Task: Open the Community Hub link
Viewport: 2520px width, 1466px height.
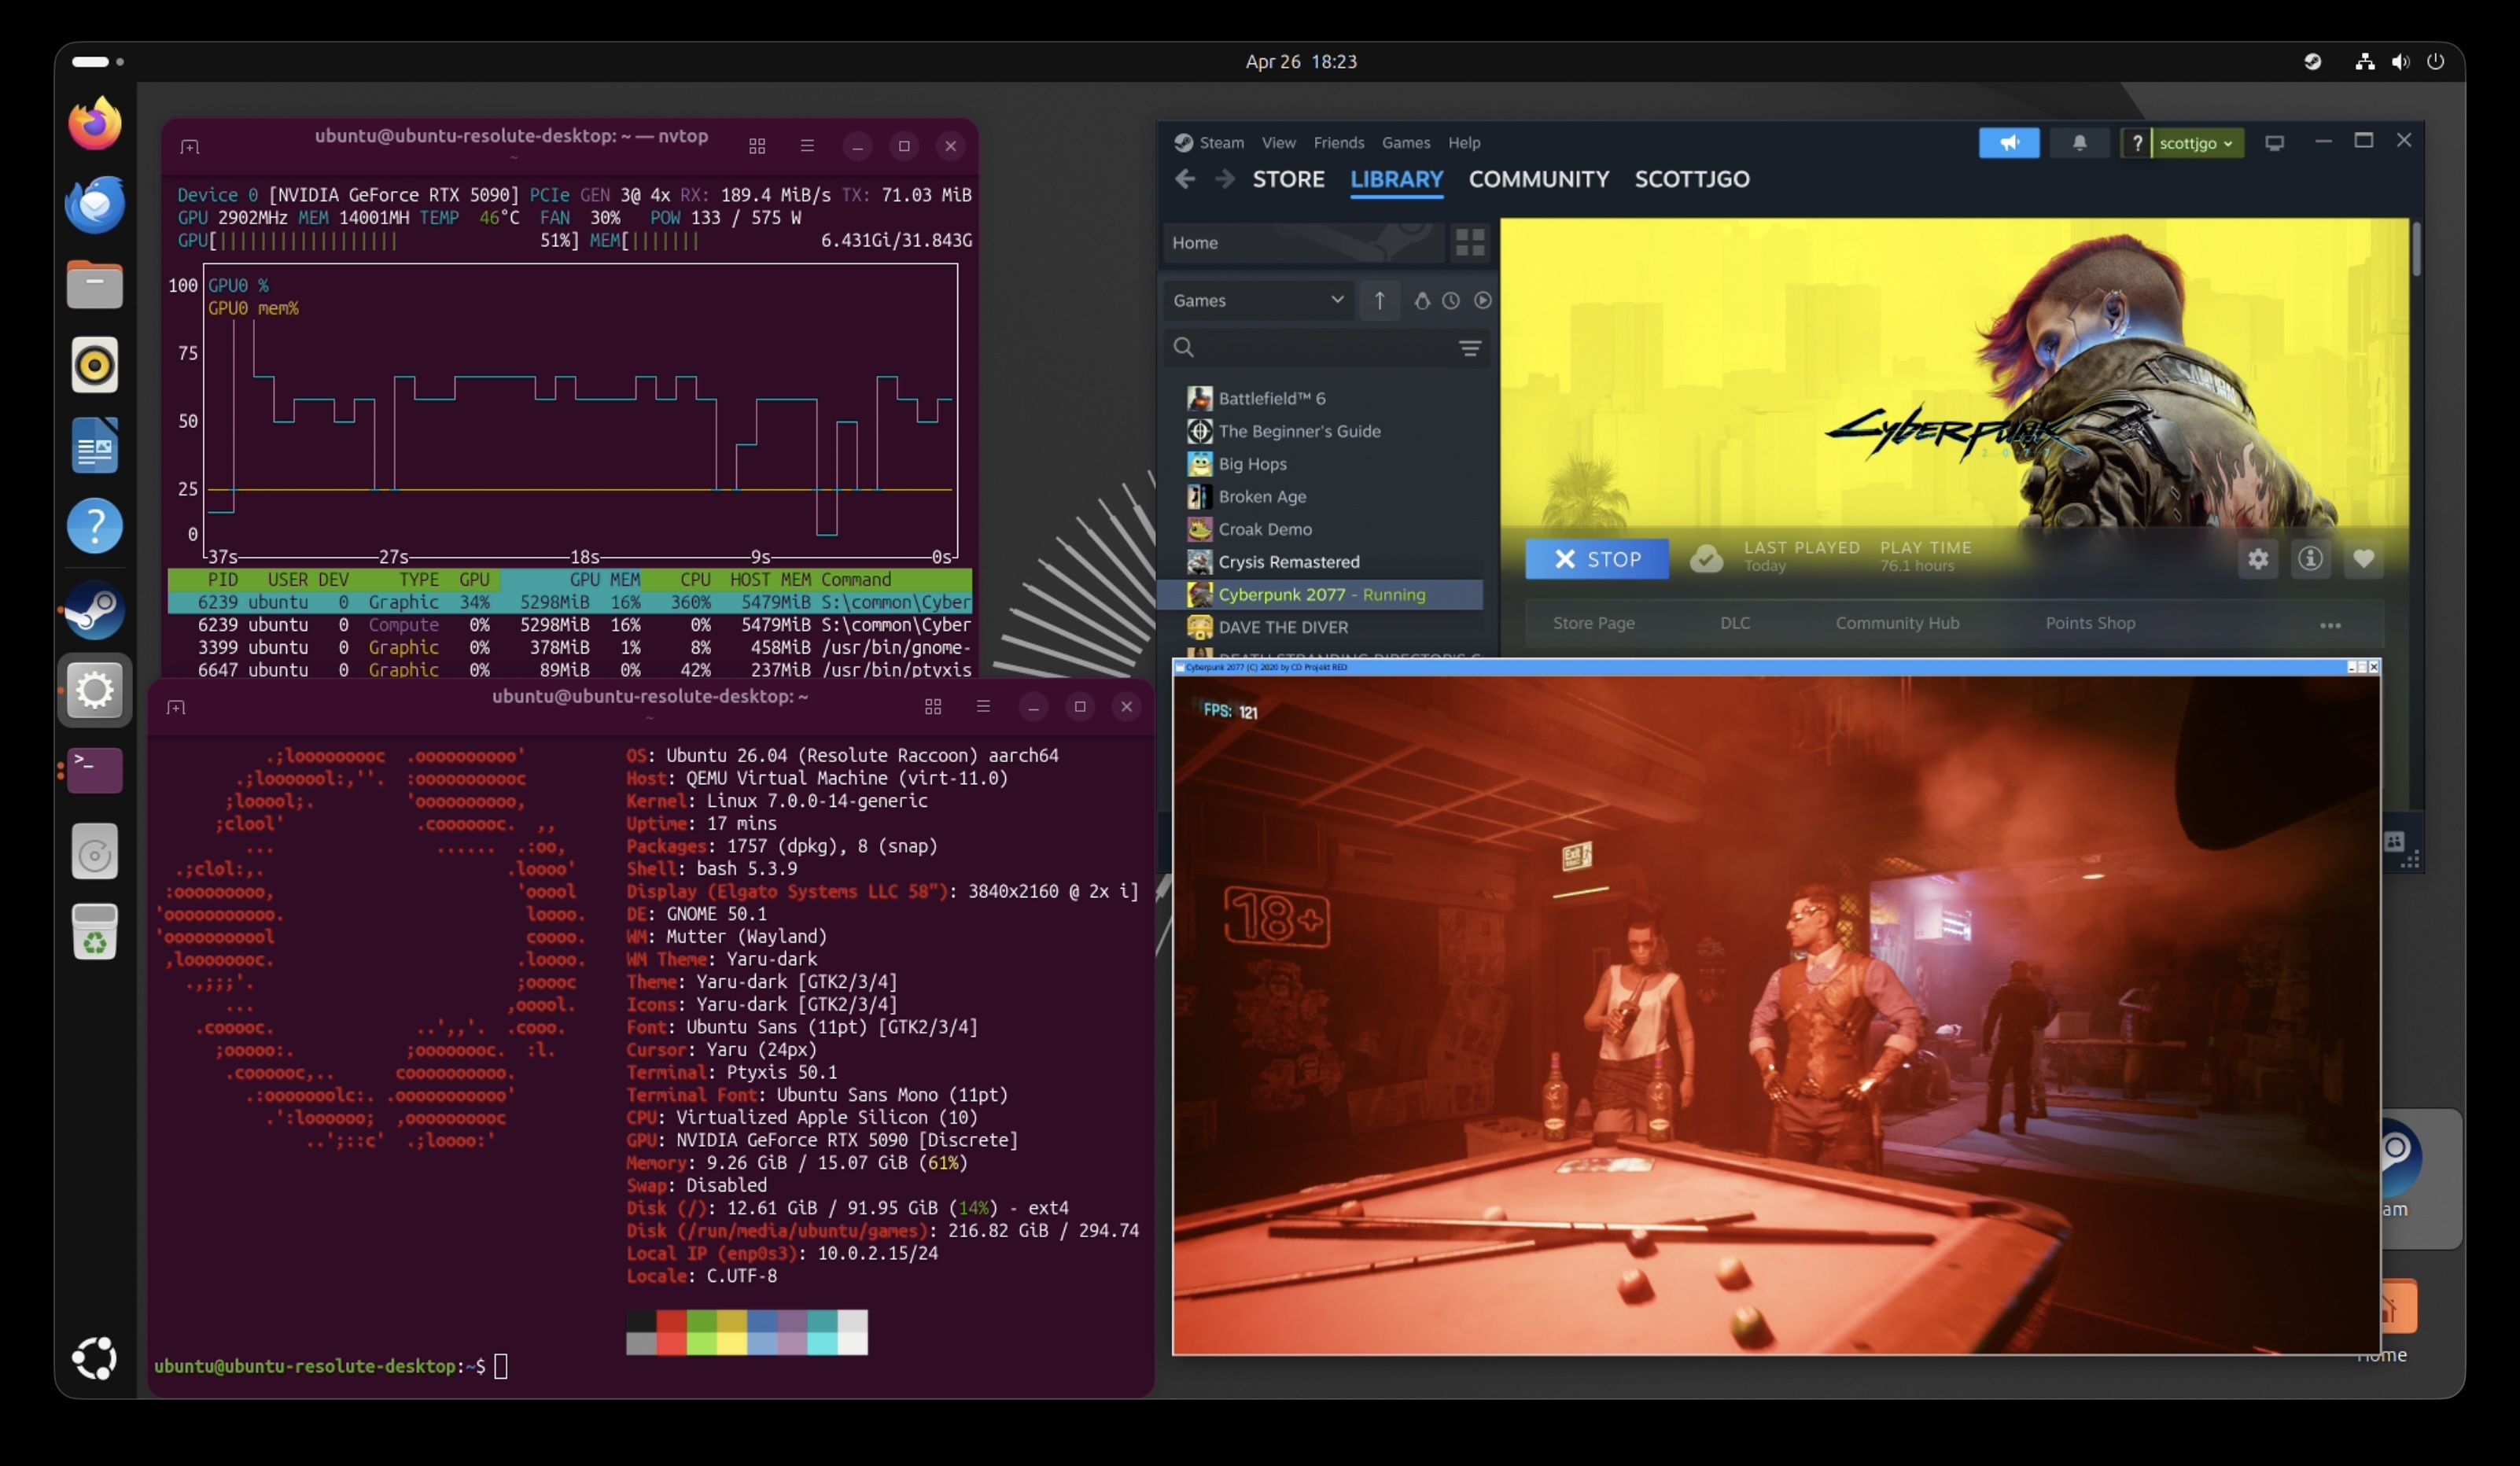Action: (x=1897, y=623)
